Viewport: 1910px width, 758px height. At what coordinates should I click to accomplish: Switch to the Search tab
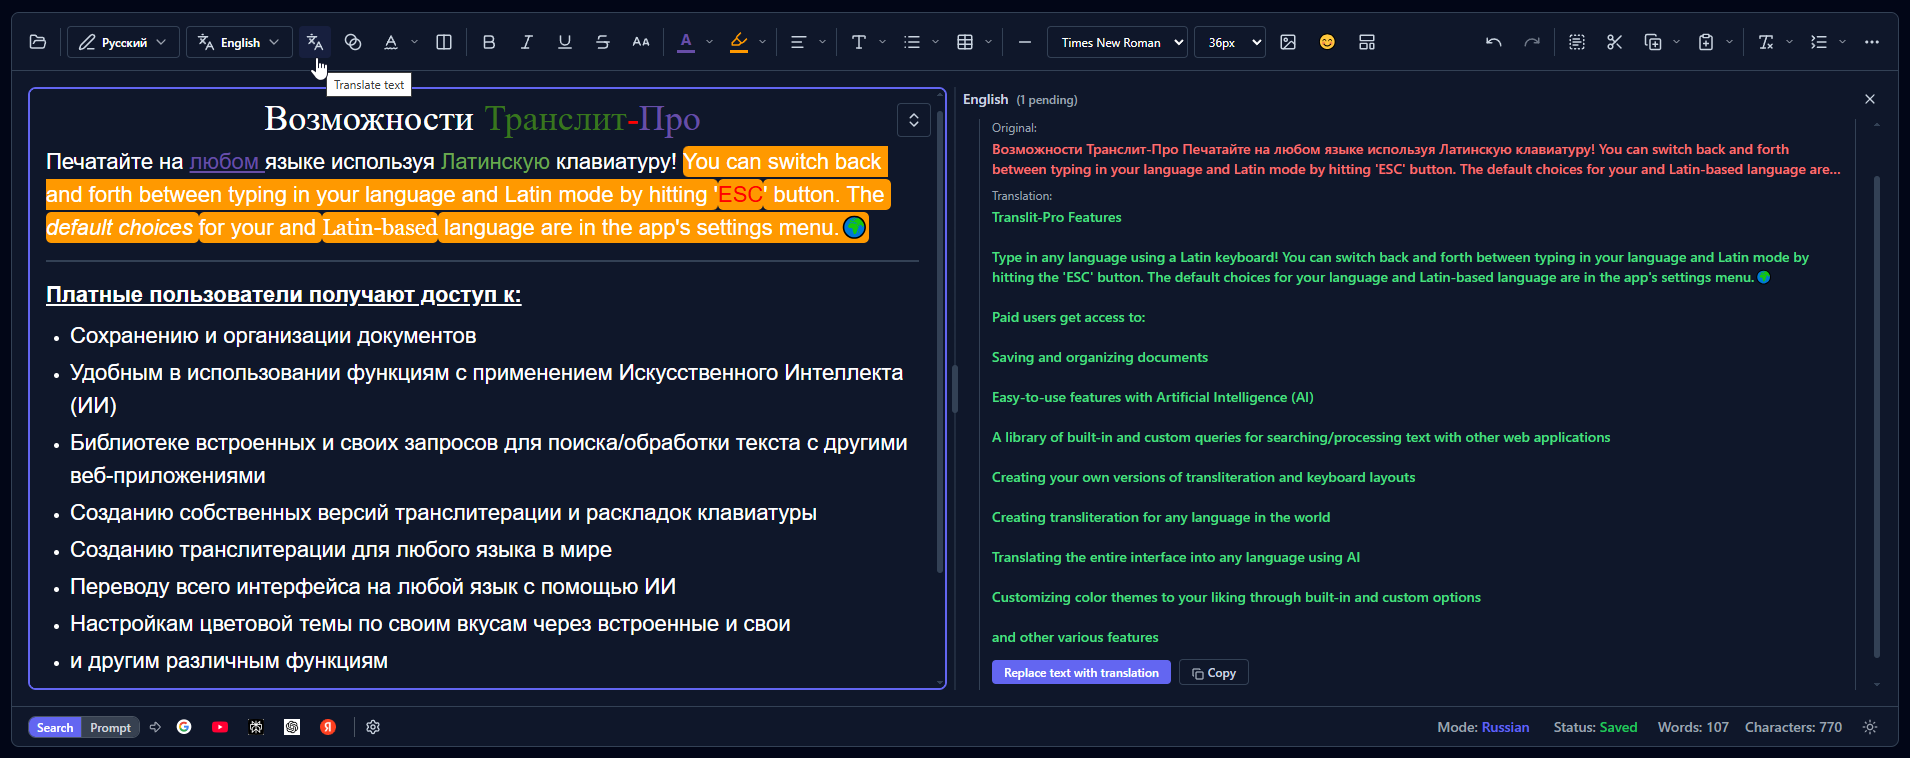[x=55, y=727]
